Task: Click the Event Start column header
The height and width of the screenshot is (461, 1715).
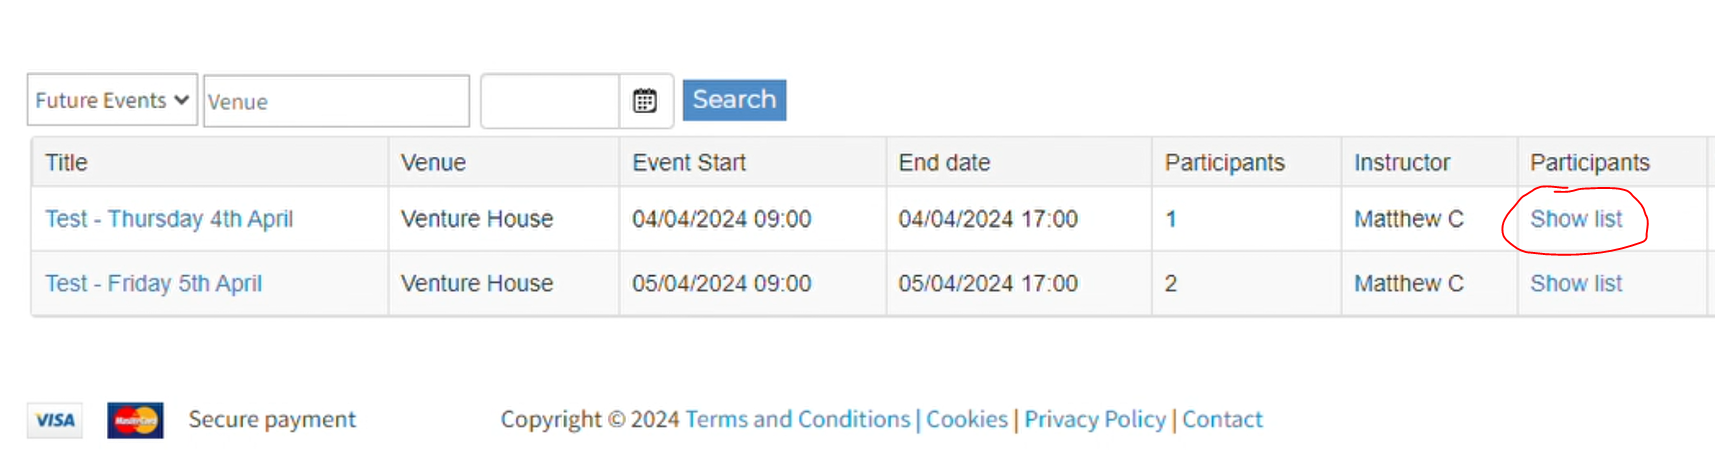Action: (x=689, y=163)
